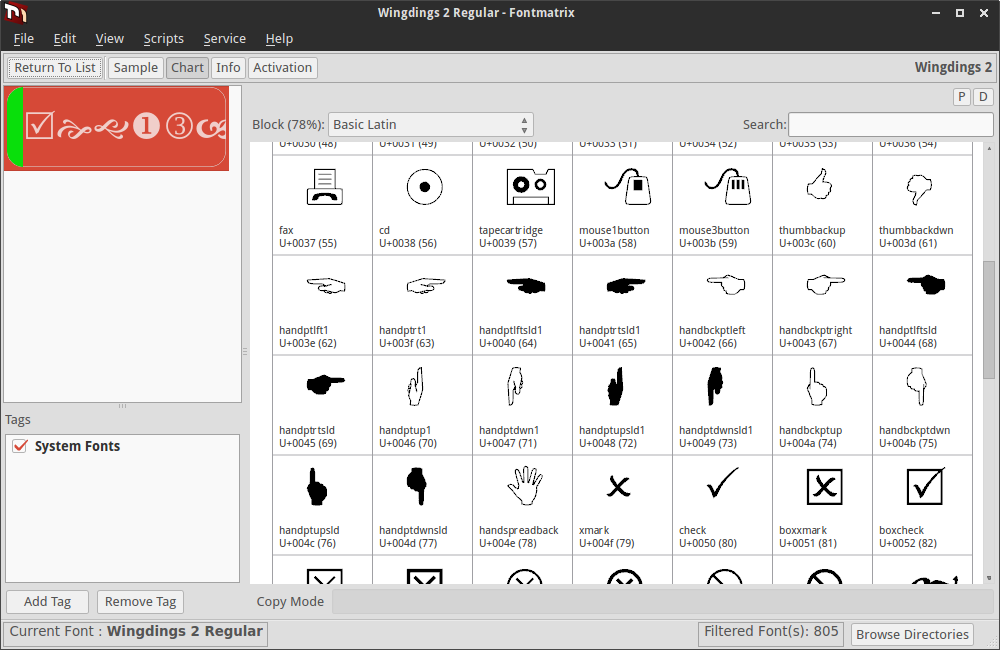Click the chart scrollbar up arrow
The height and width of the screenshot is (650, 1000).
[989, 148]
